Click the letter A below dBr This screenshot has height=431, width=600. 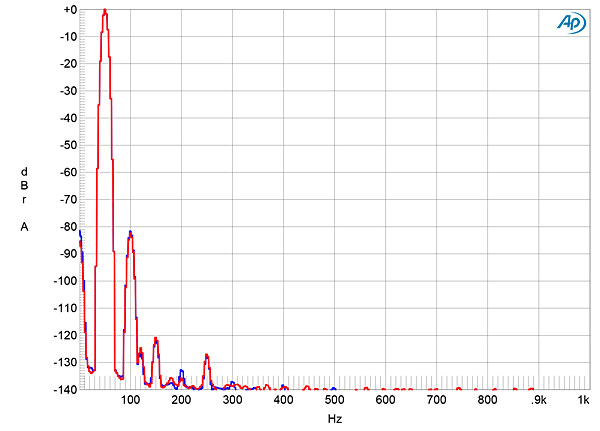click(x=24, y=227)
